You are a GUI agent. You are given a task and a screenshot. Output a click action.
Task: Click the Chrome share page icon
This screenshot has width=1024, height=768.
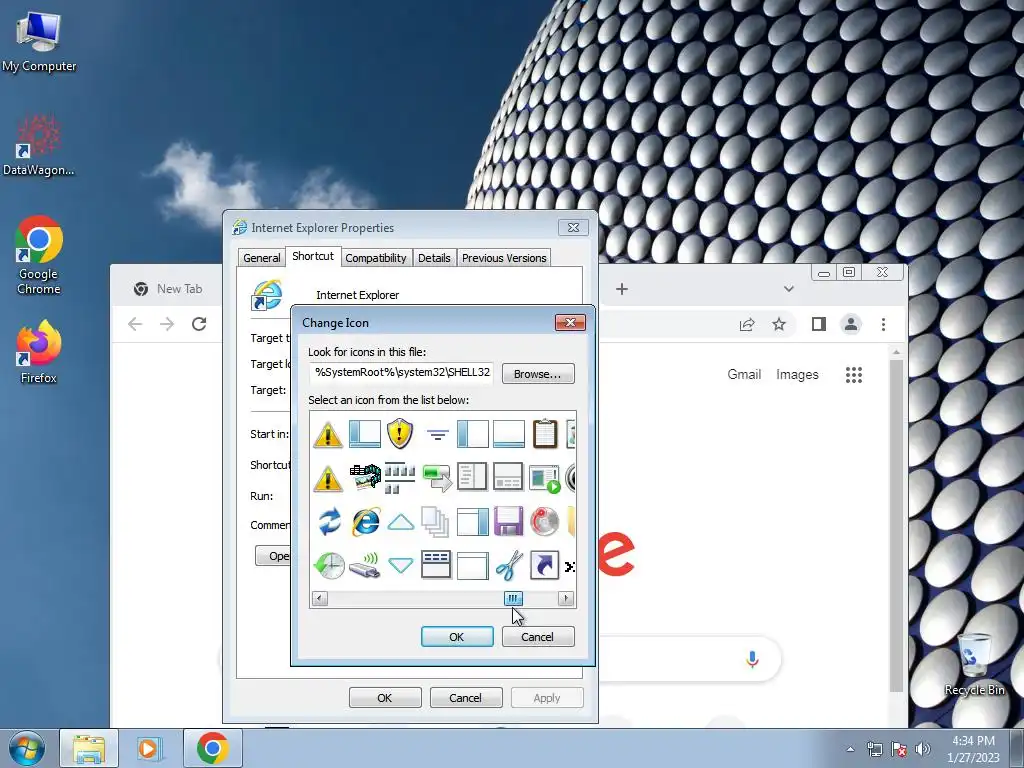747,324
